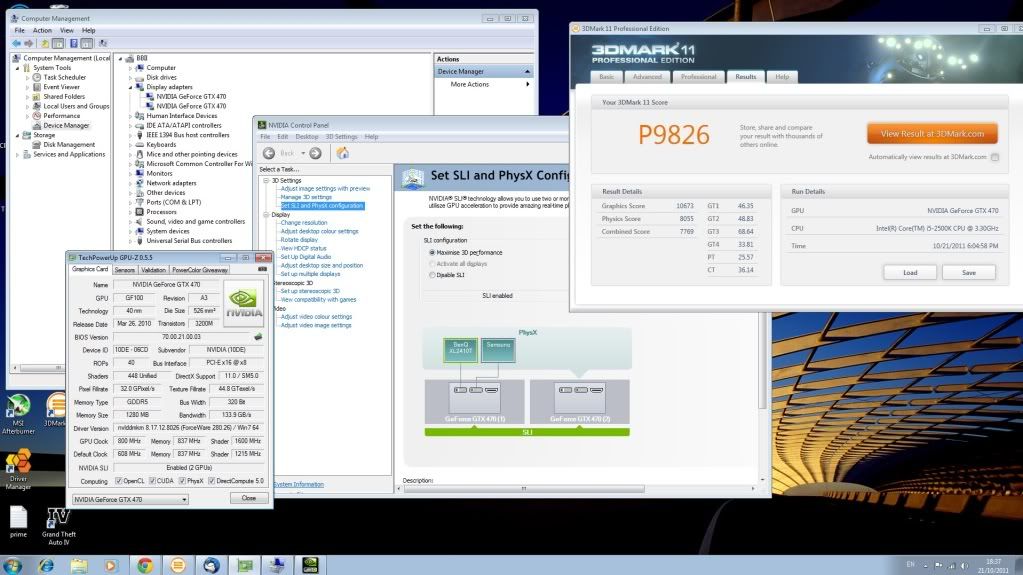Toggle PhysX checkbox in GPU-Z
This screenshot has height=575, width=1023.
[x=182, y=481]
